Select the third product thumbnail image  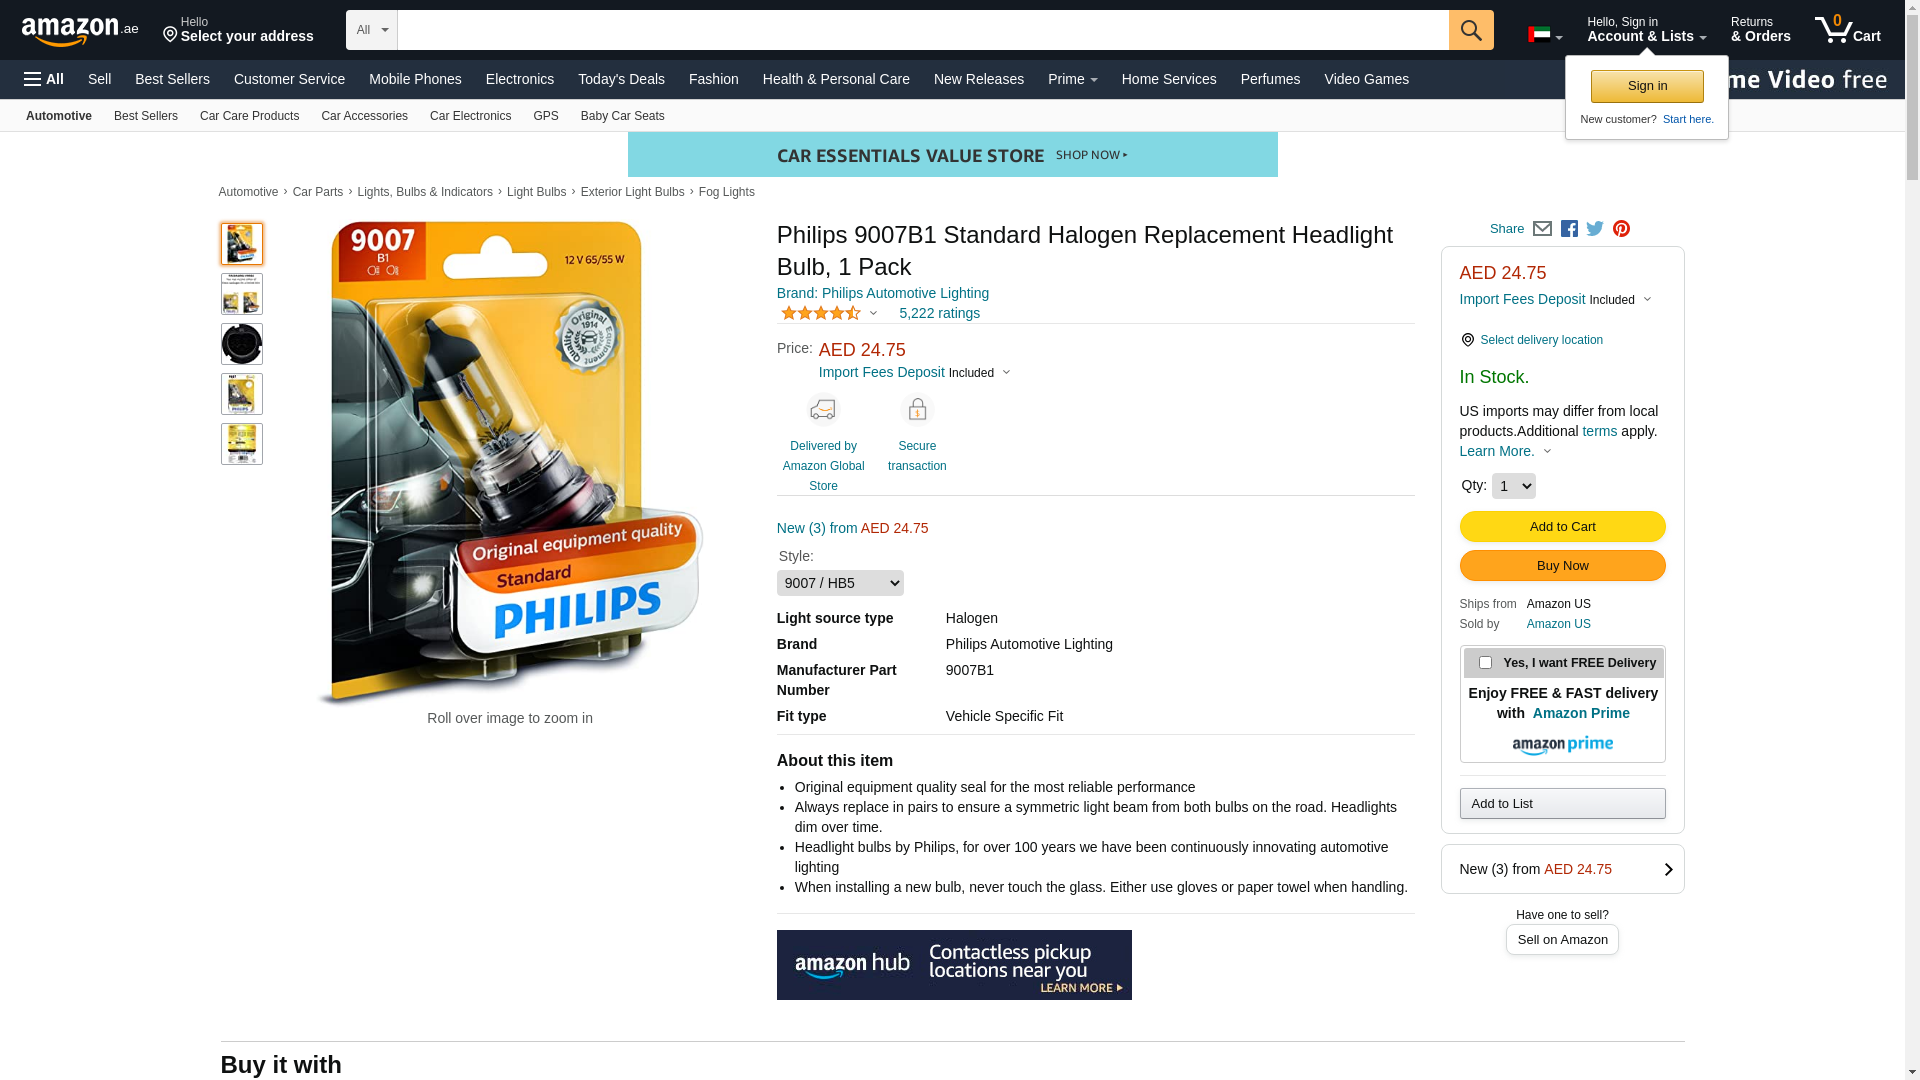(242, 344)
